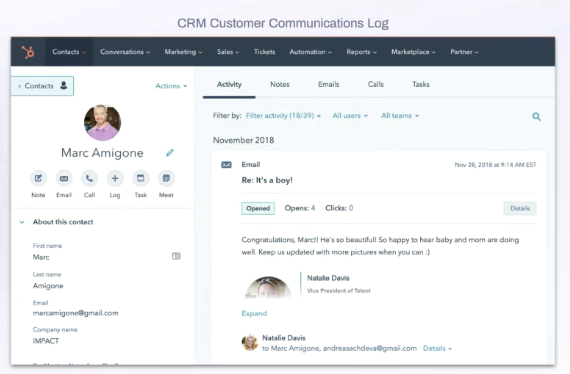Open the Actions dropdown menu
Screen dimensions: 570x374
171,86
